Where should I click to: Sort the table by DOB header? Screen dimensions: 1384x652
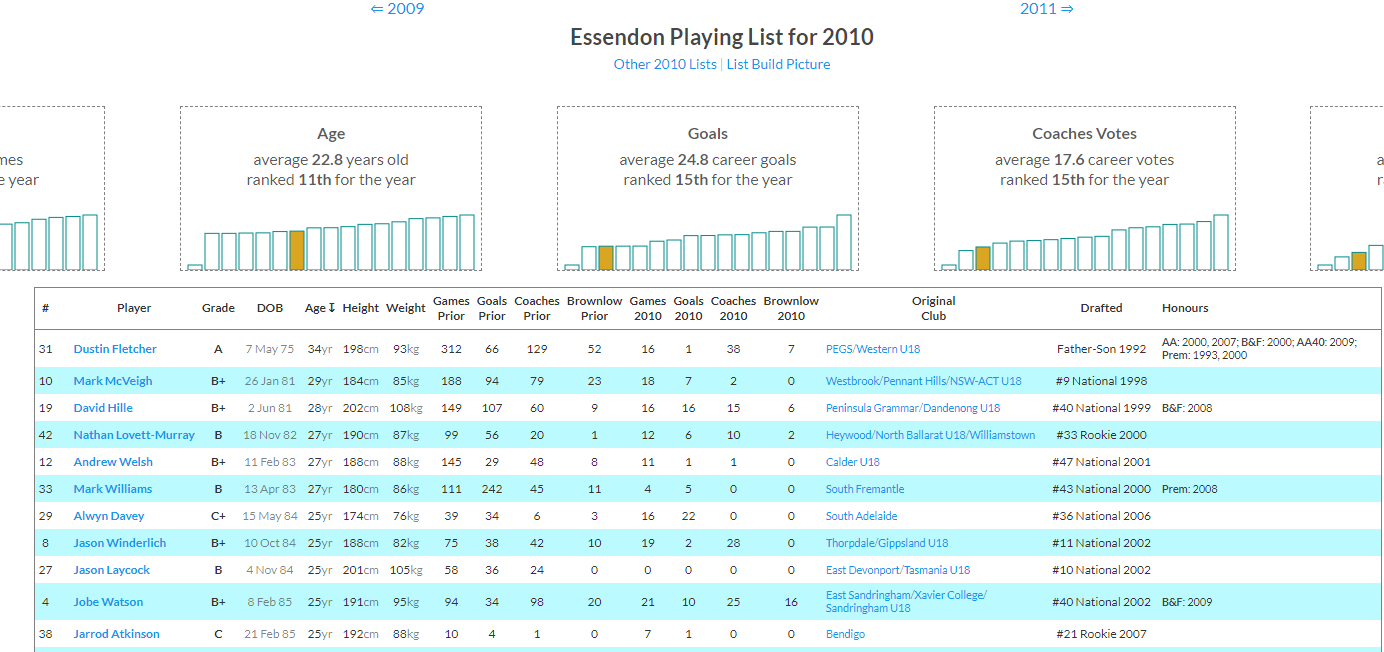pyautogui.click(x=270, y=308)
